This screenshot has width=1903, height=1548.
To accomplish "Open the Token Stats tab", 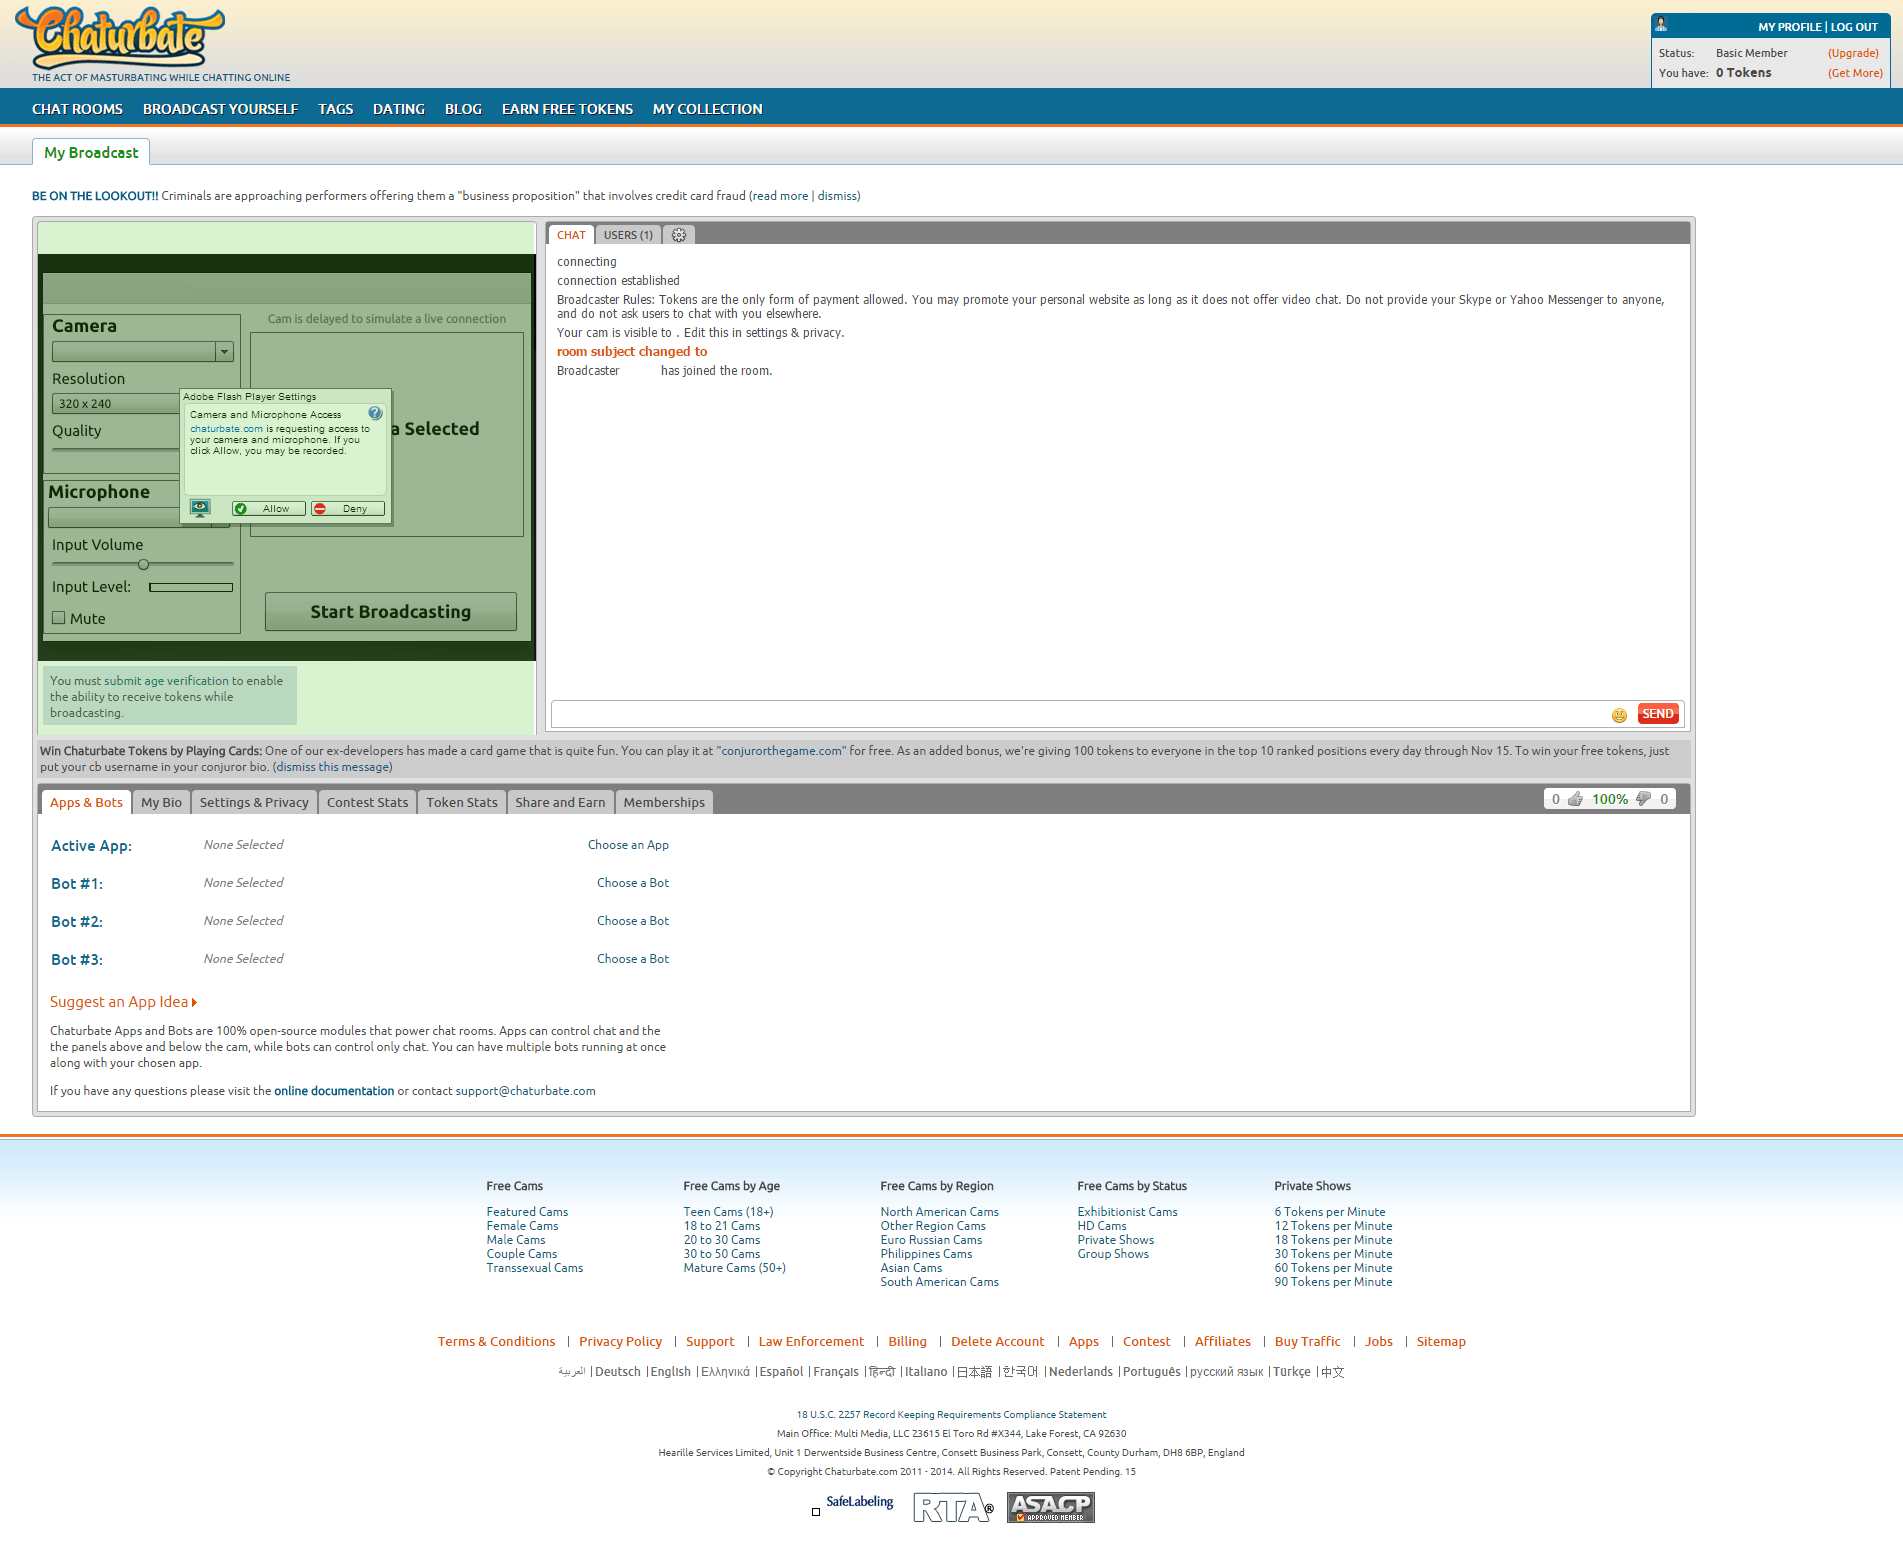I will pos(461,802).
